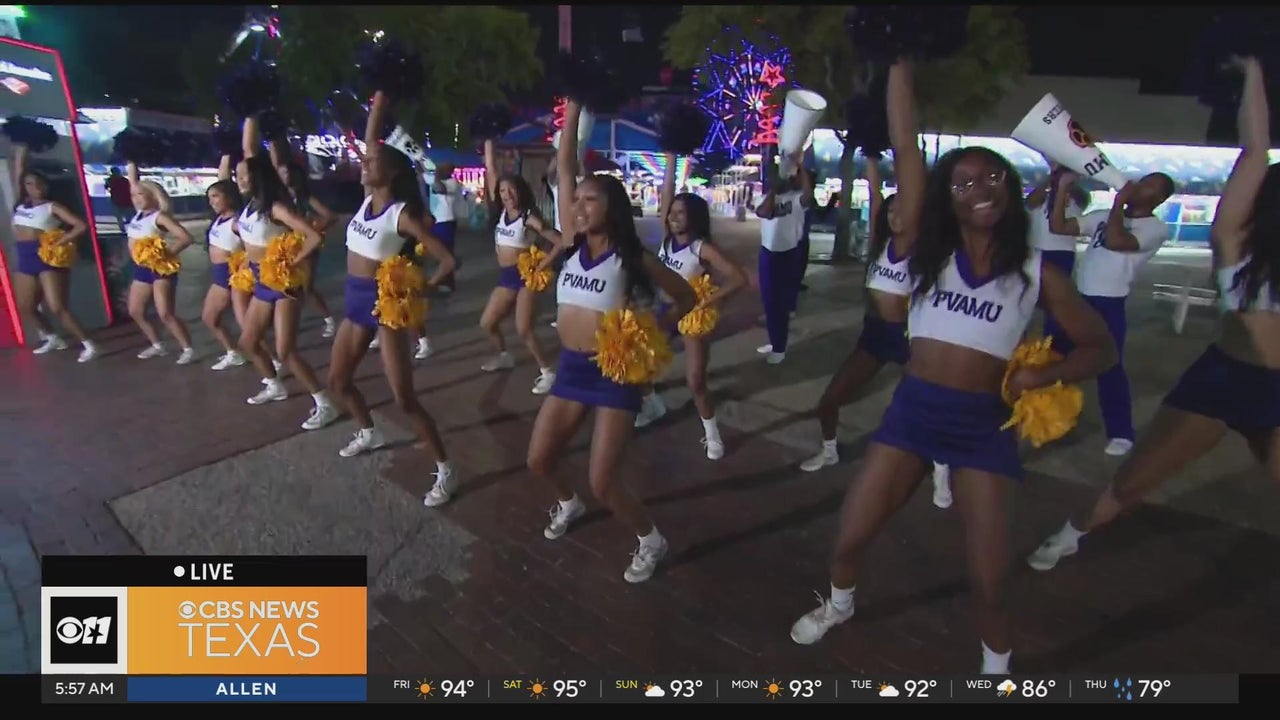Click Wednesday's 86° temperature
This screenshot has height=720, width=1280.
(1038, 688)
